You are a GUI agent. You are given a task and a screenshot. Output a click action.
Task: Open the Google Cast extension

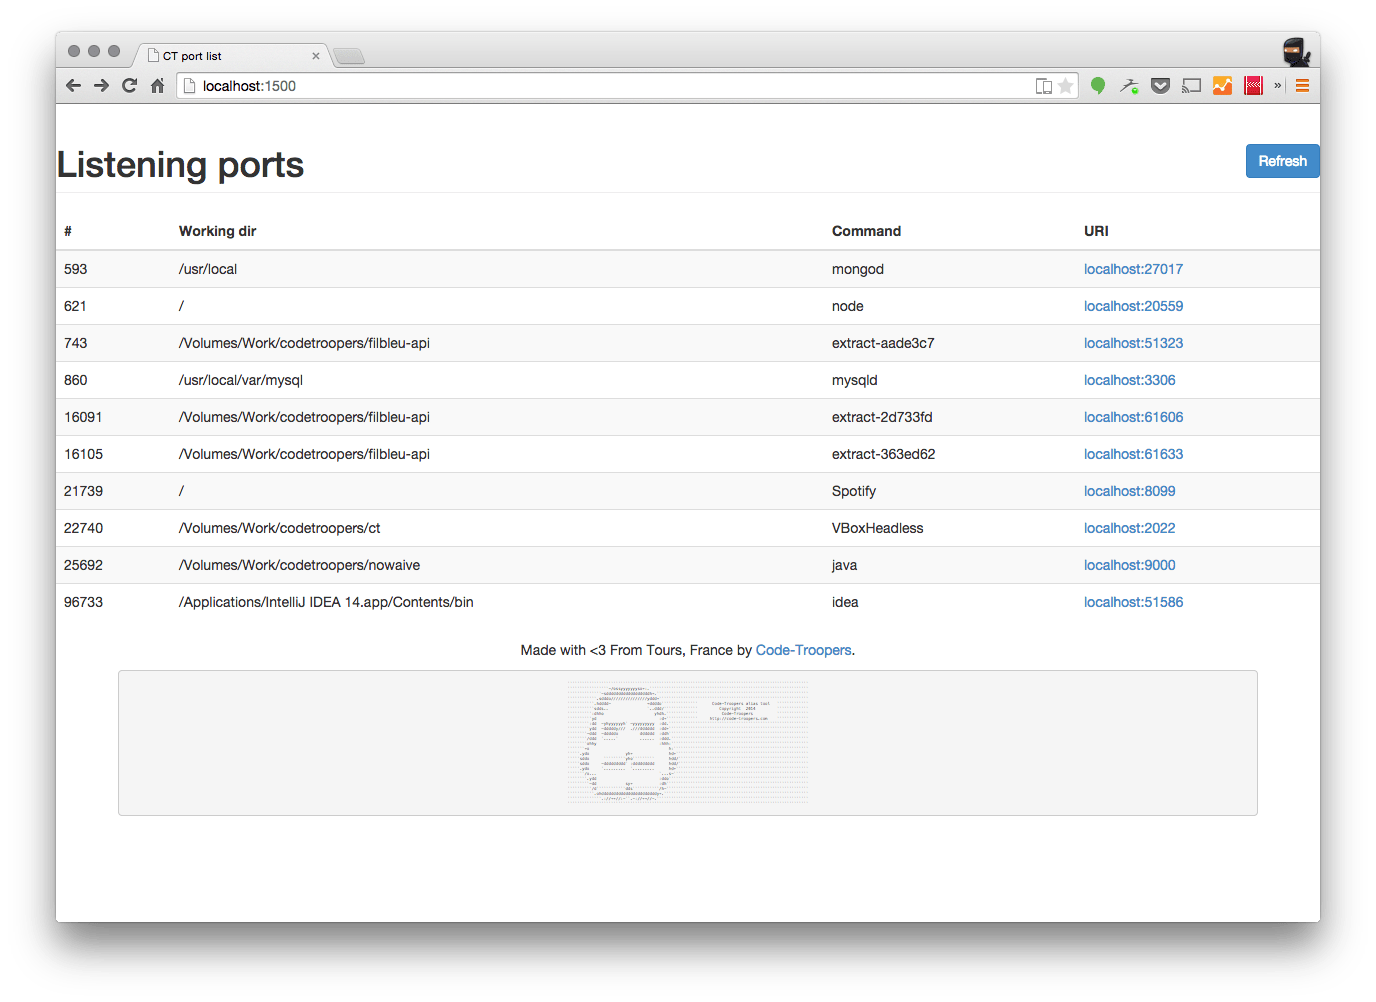pyautogui.click(x=1191, y=86)
